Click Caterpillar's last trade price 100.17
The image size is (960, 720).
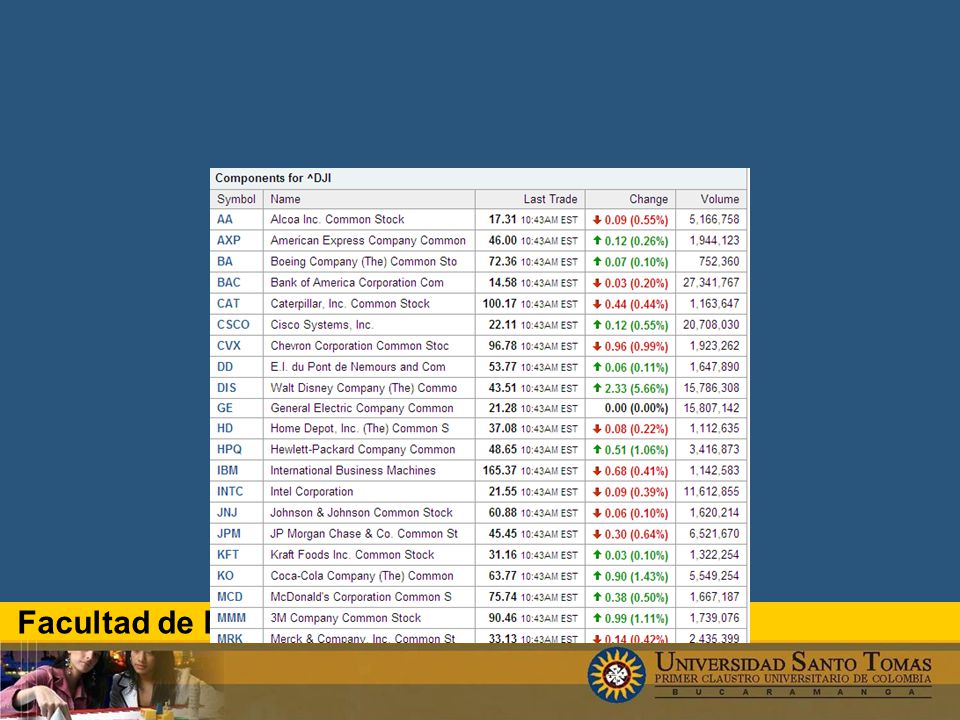pos(500,304)
